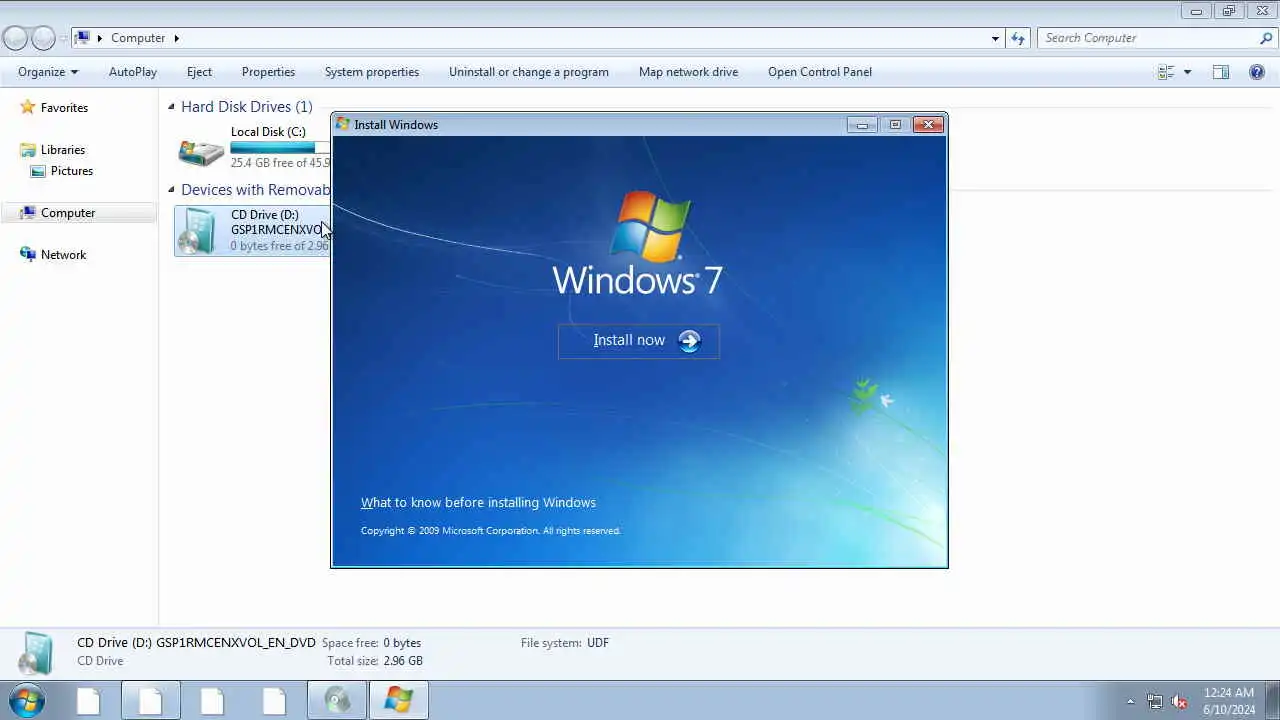Click the Local Disk (C:) label
Viewport: 1280px width, 720px height.
click(268, 132)
